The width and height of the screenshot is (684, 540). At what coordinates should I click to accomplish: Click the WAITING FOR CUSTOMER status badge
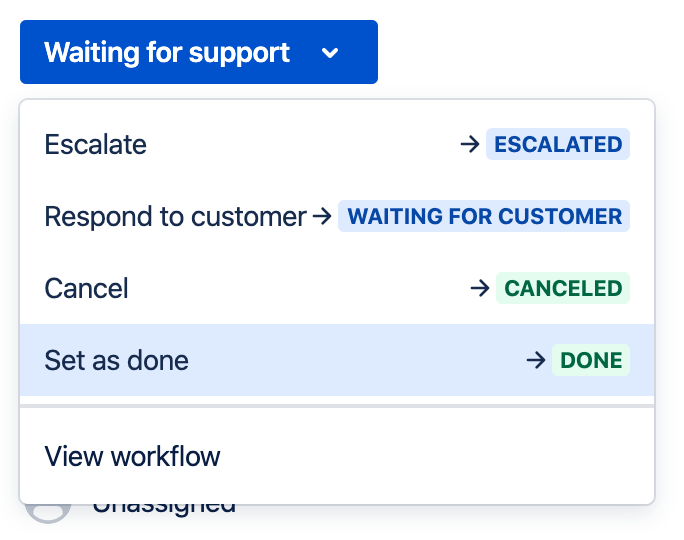click(484, 216)
